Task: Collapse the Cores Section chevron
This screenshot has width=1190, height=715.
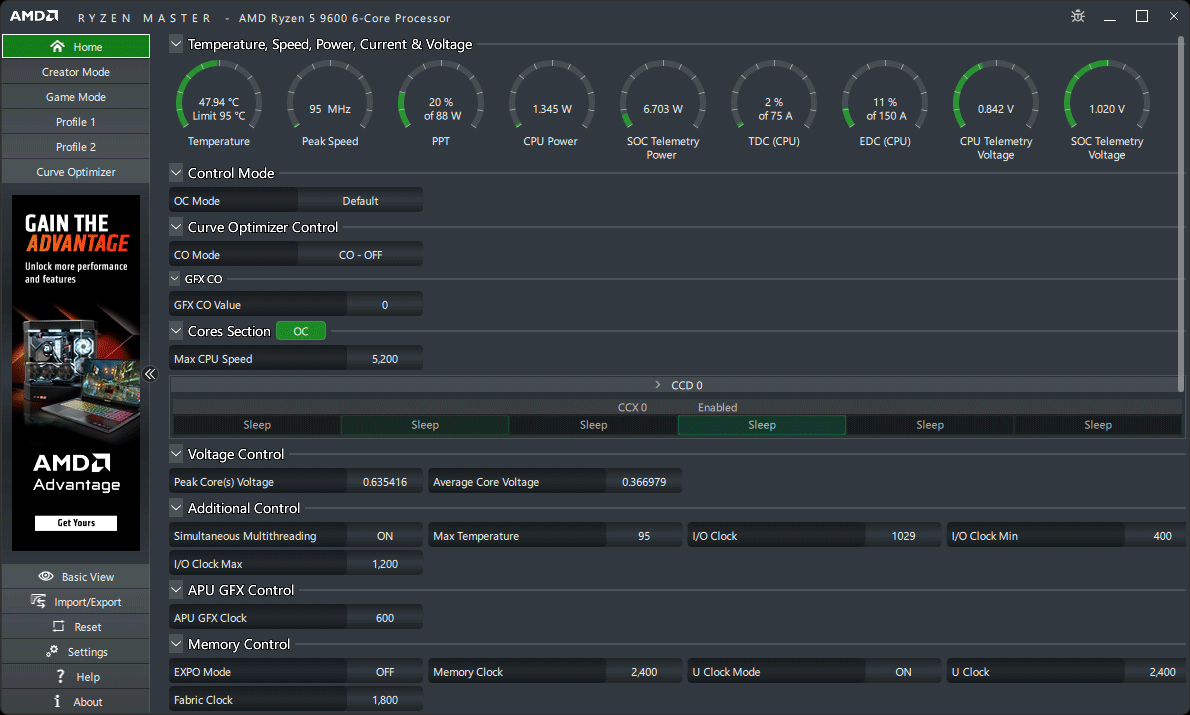Action: pyautogui.click(x=176, y=331)
